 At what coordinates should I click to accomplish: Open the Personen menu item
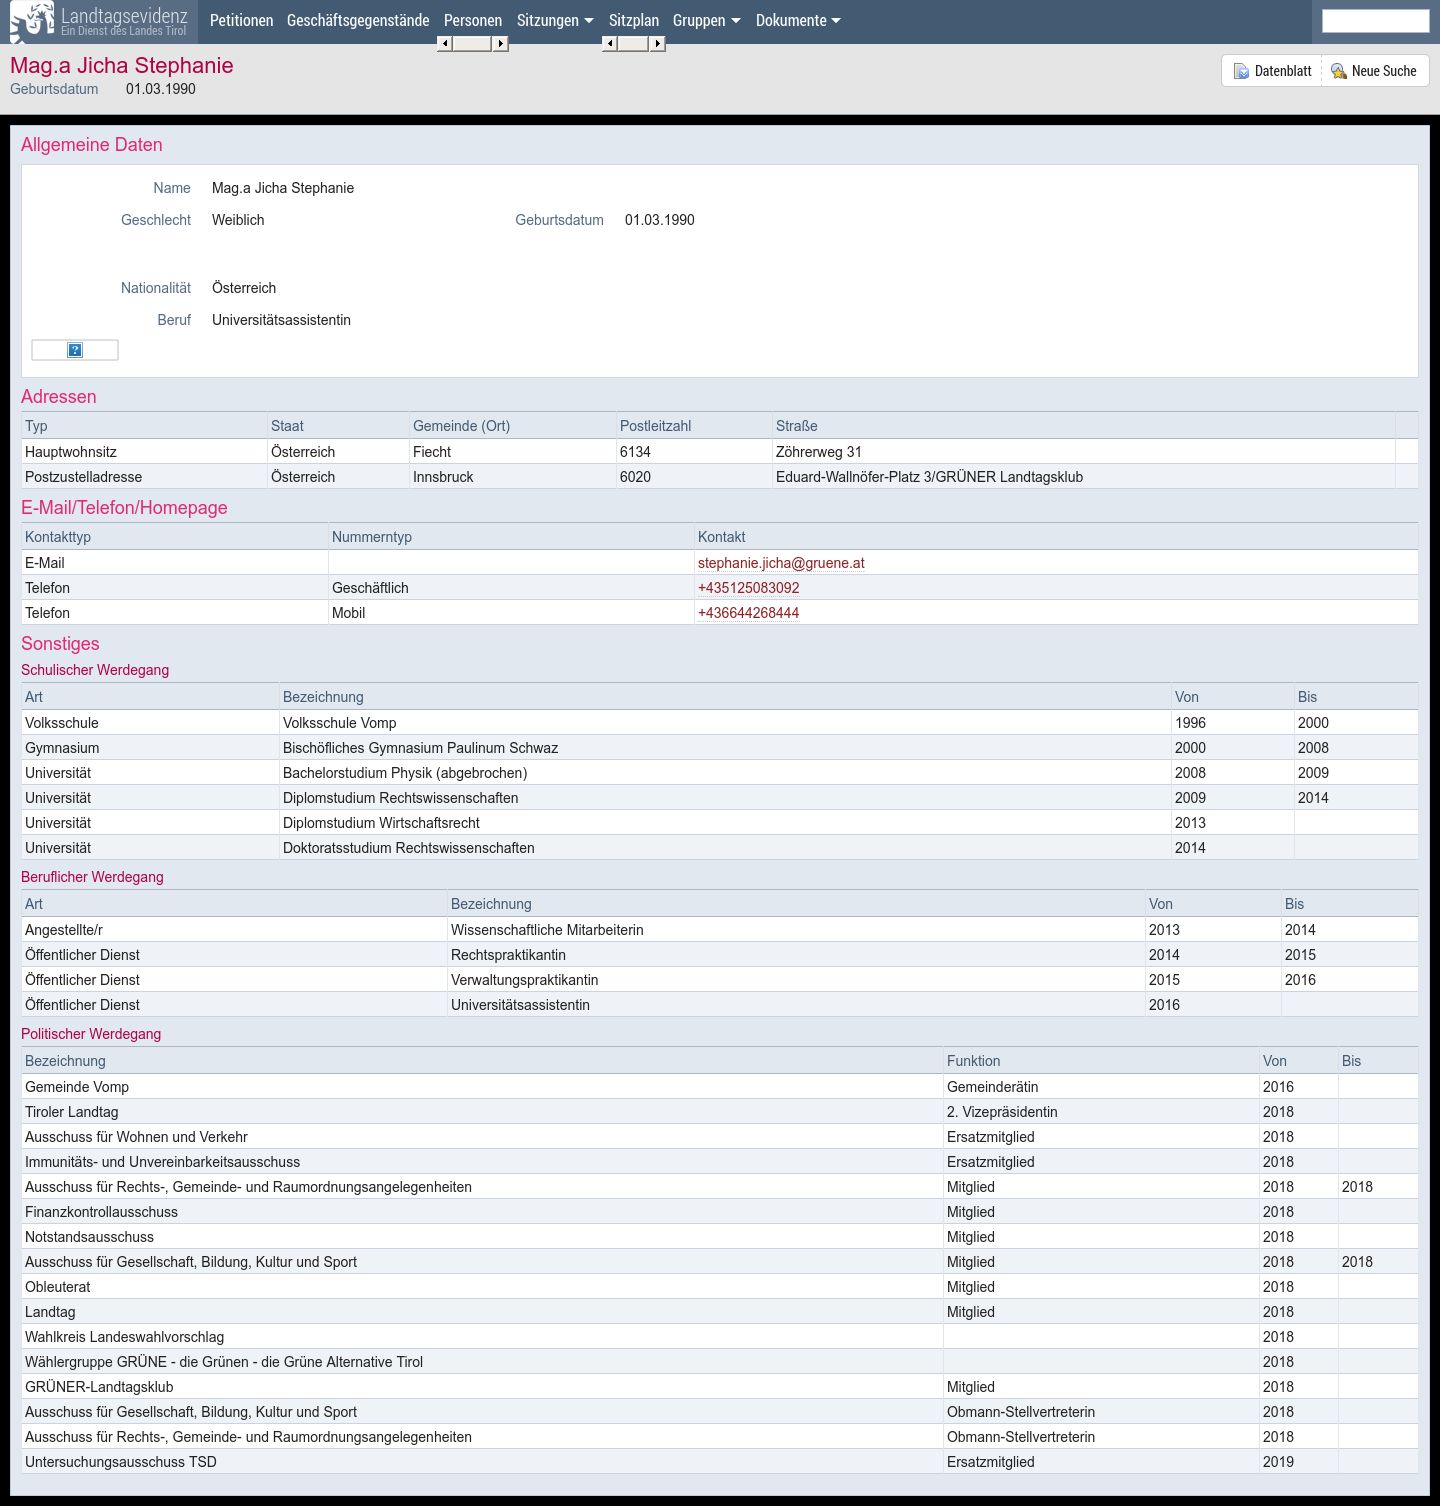(473, 20)
